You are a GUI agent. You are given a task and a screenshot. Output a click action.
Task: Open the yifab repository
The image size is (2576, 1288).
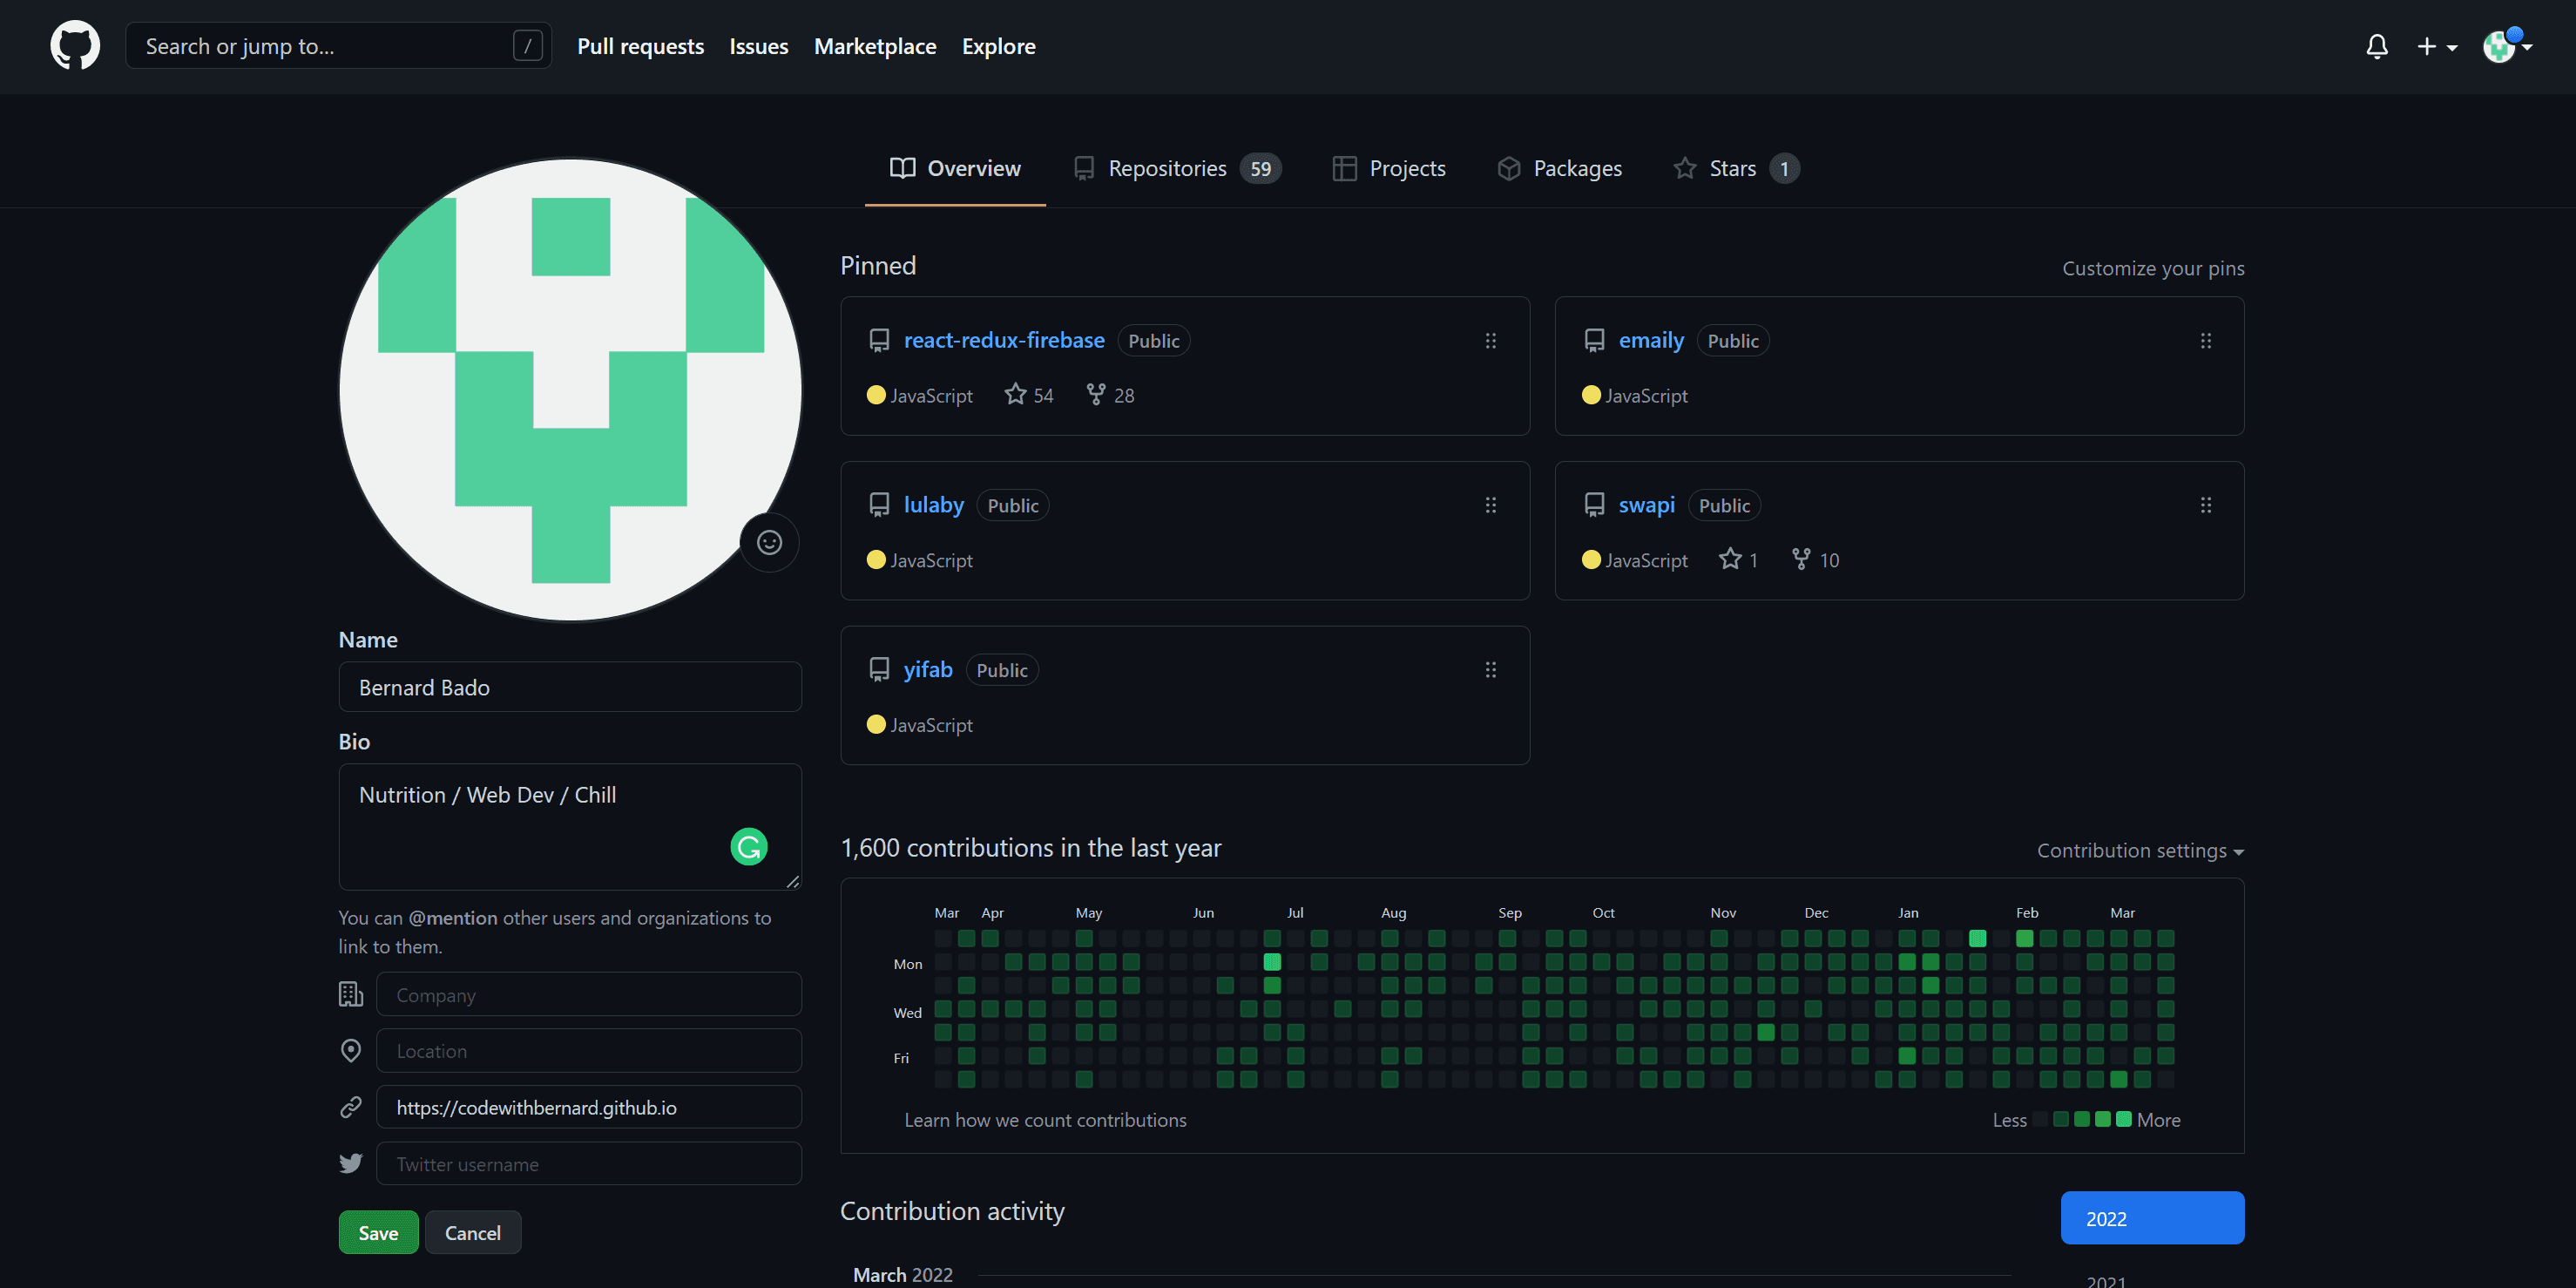coord(928,669)
